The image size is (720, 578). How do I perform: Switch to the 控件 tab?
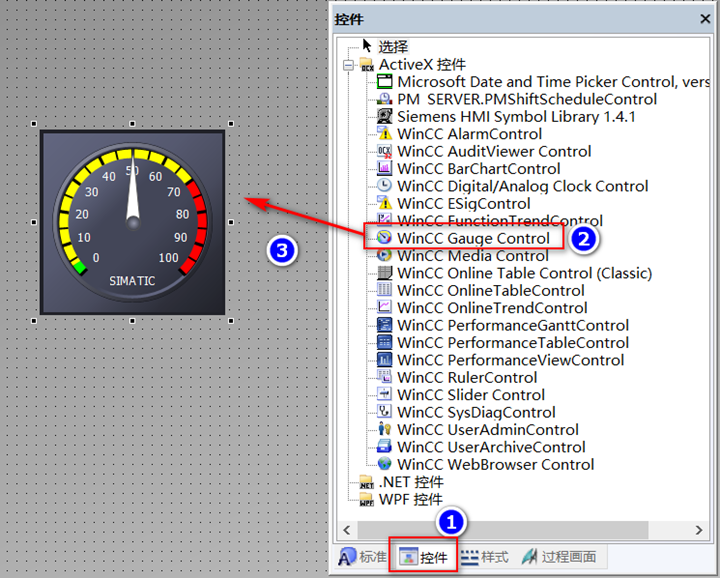pyautogui.click(x=423, y=557)
